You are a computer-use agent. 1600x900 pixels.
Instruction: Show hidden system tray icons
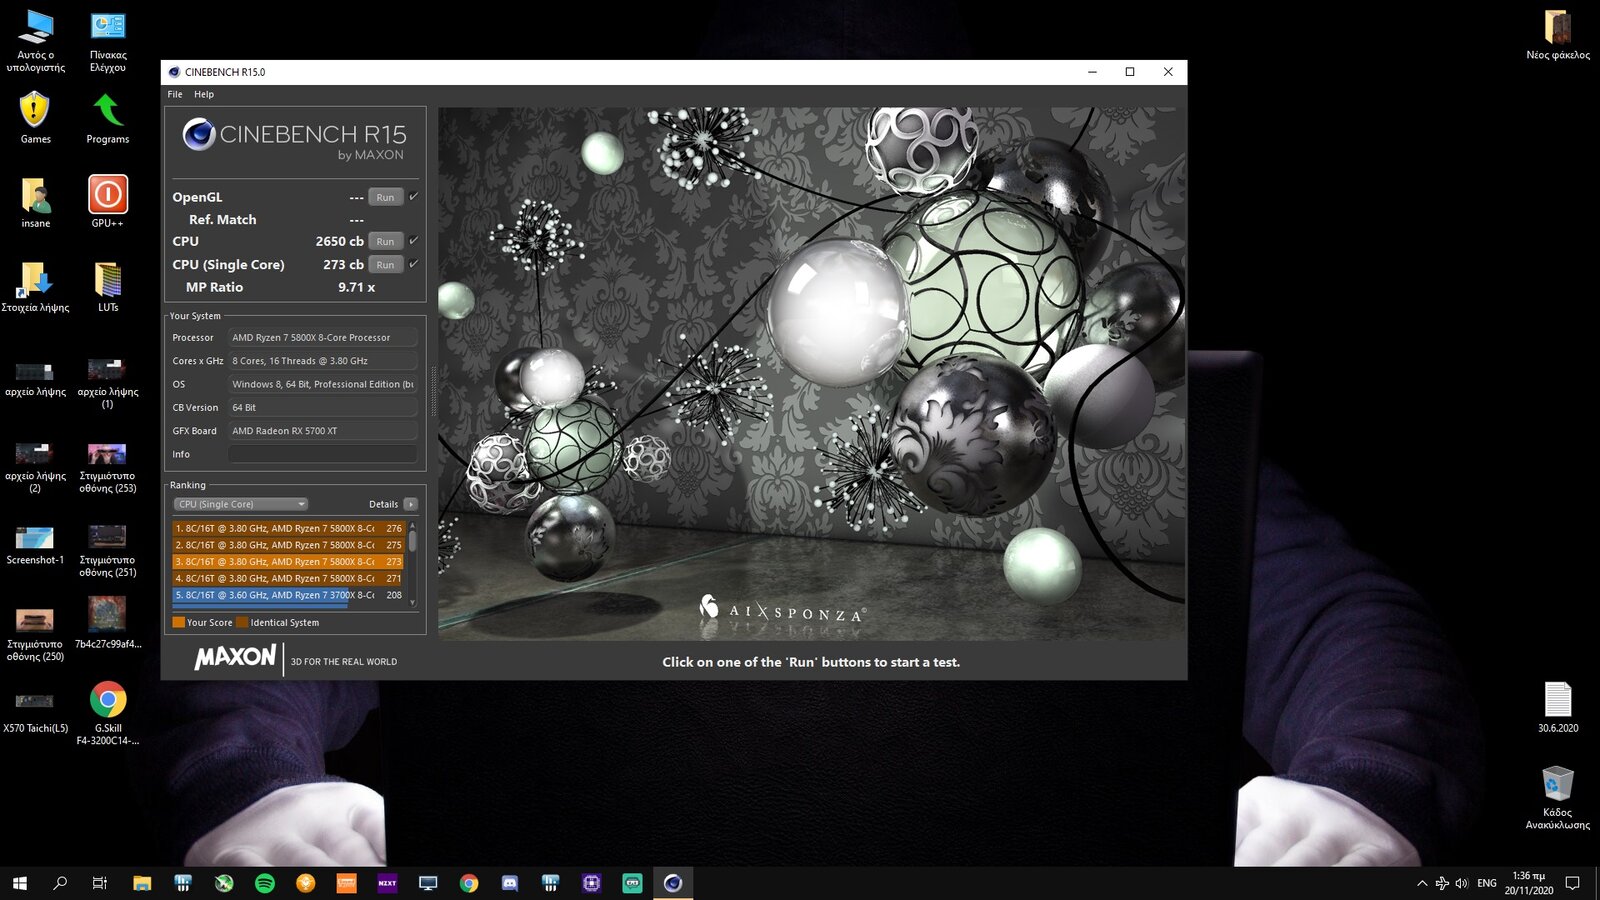click(x=1422, y=883)
